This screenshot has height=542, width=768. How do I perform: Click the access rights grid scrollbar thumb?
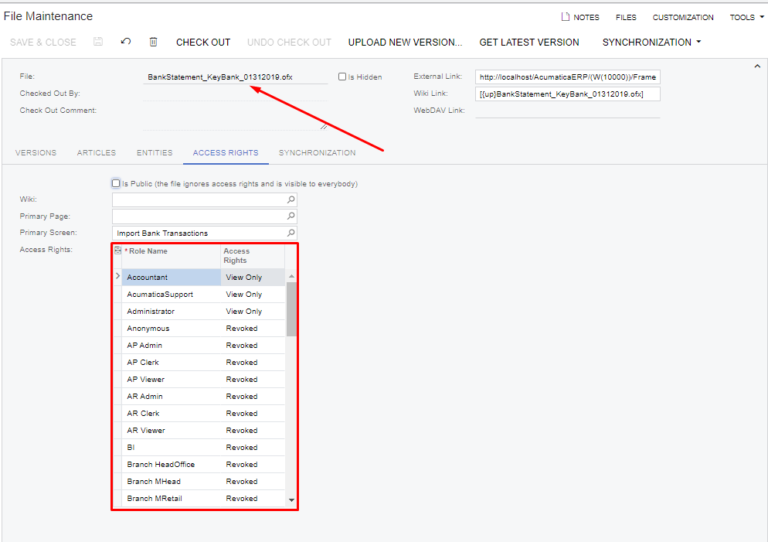pos(291,308)
